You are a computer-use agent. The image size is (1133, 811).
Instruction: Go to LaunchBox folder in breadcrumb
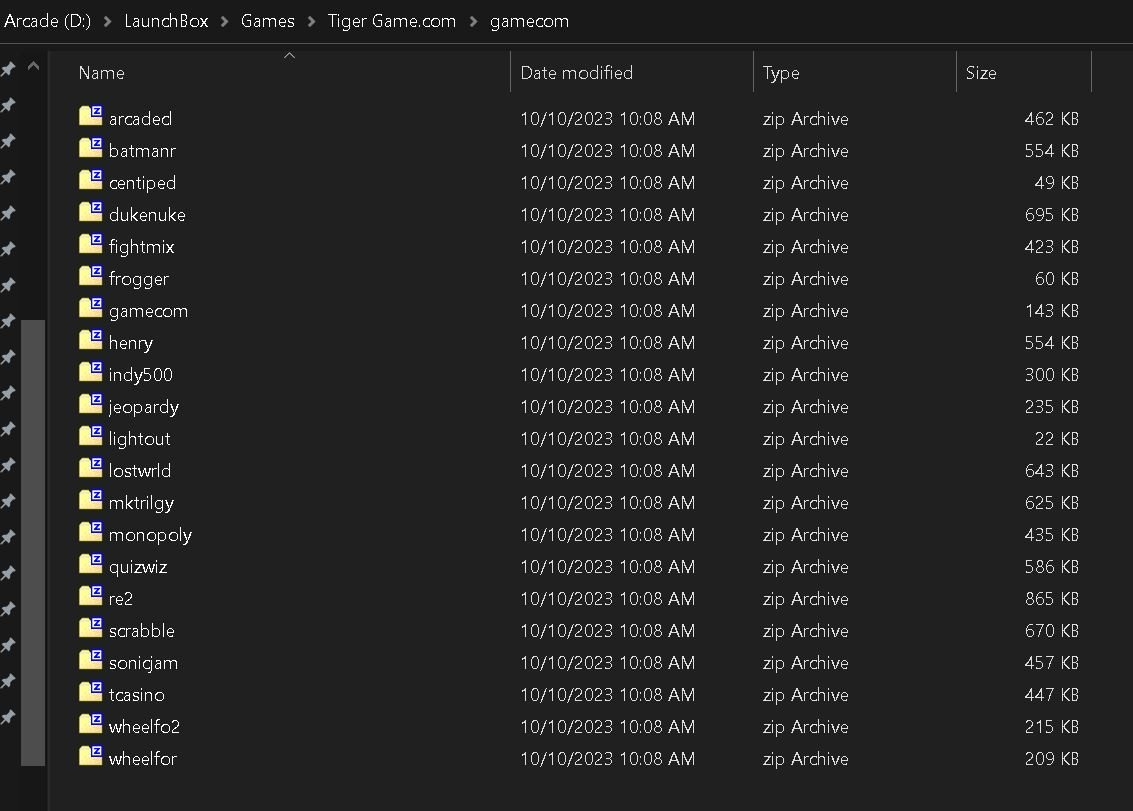point(166,21)
